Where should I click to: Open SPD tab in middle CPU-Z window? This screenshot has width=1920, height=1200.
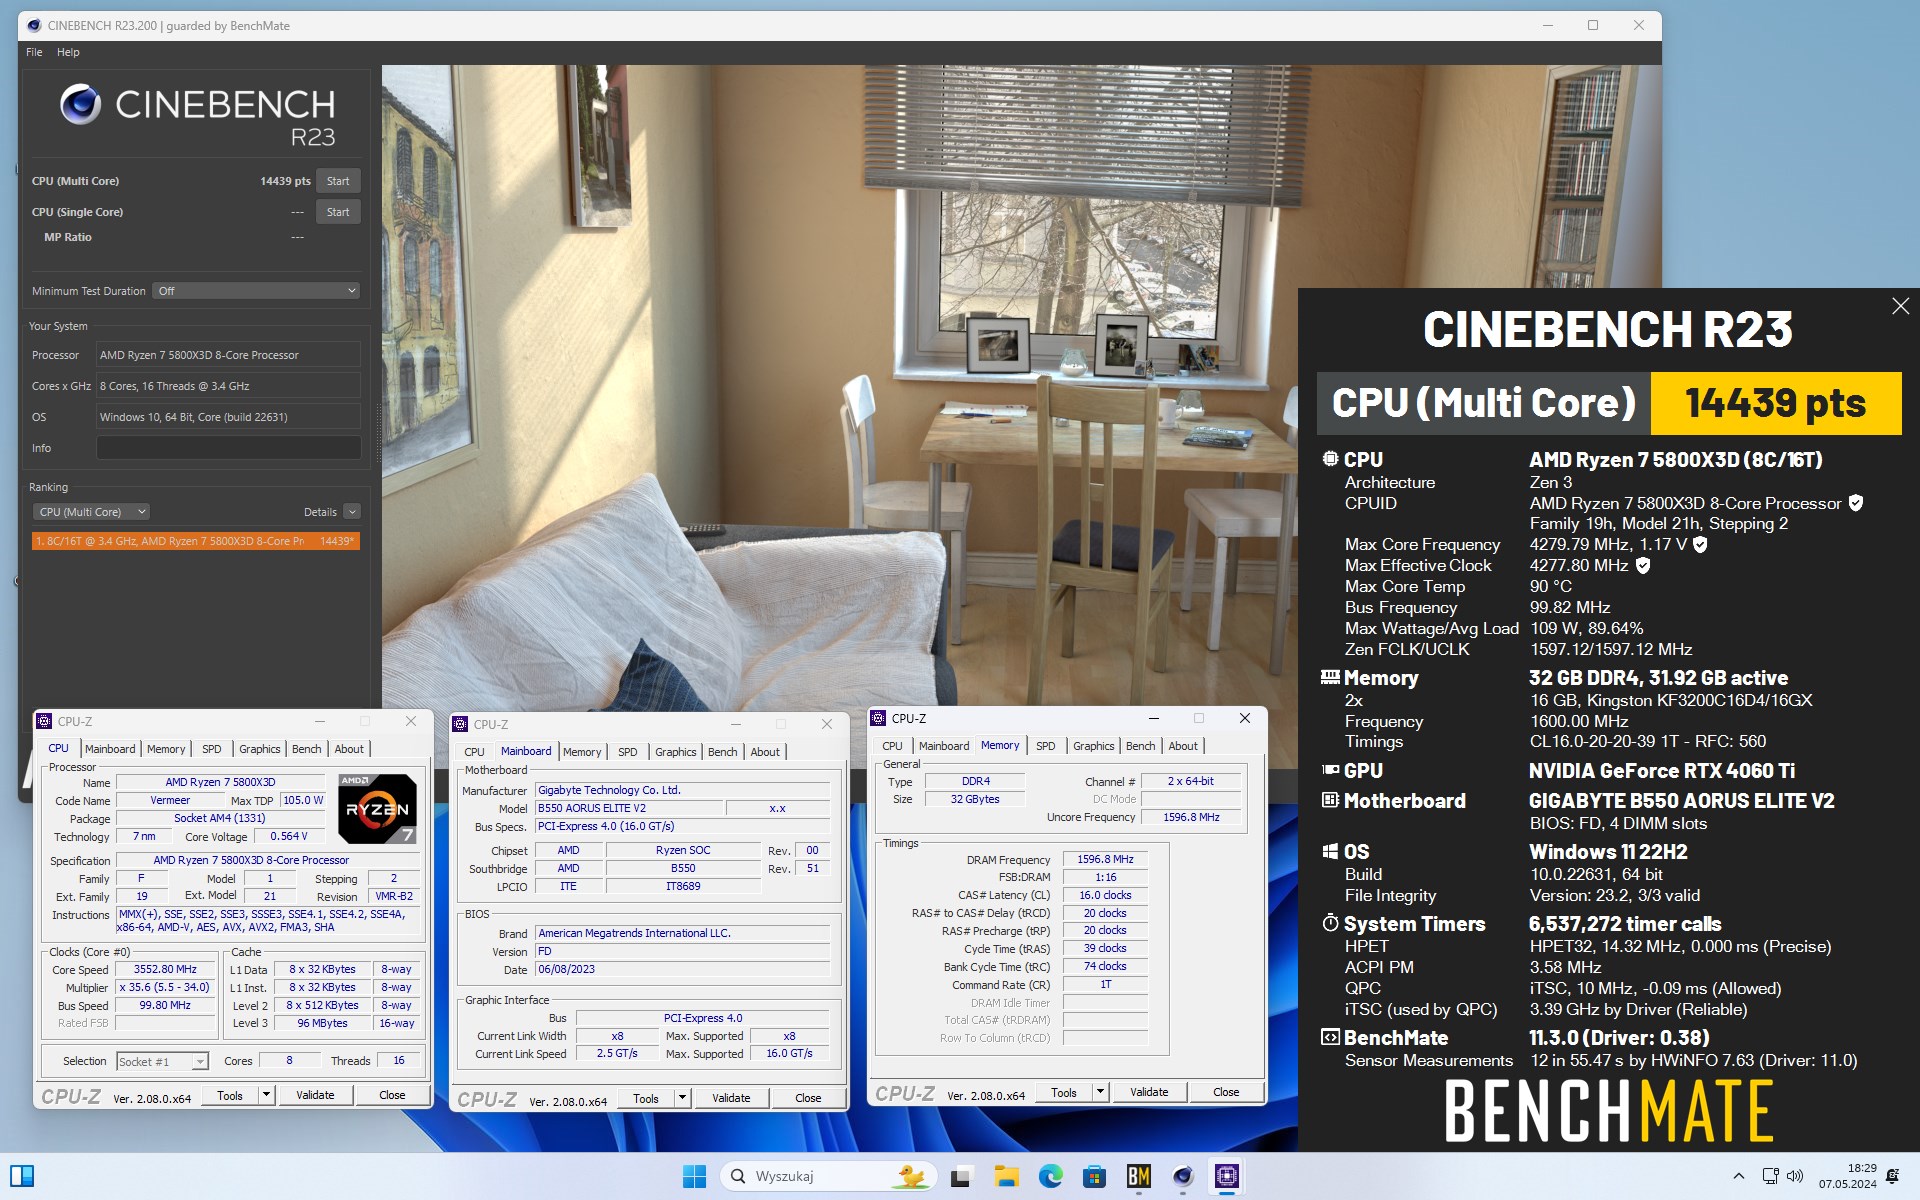[628, 752]
